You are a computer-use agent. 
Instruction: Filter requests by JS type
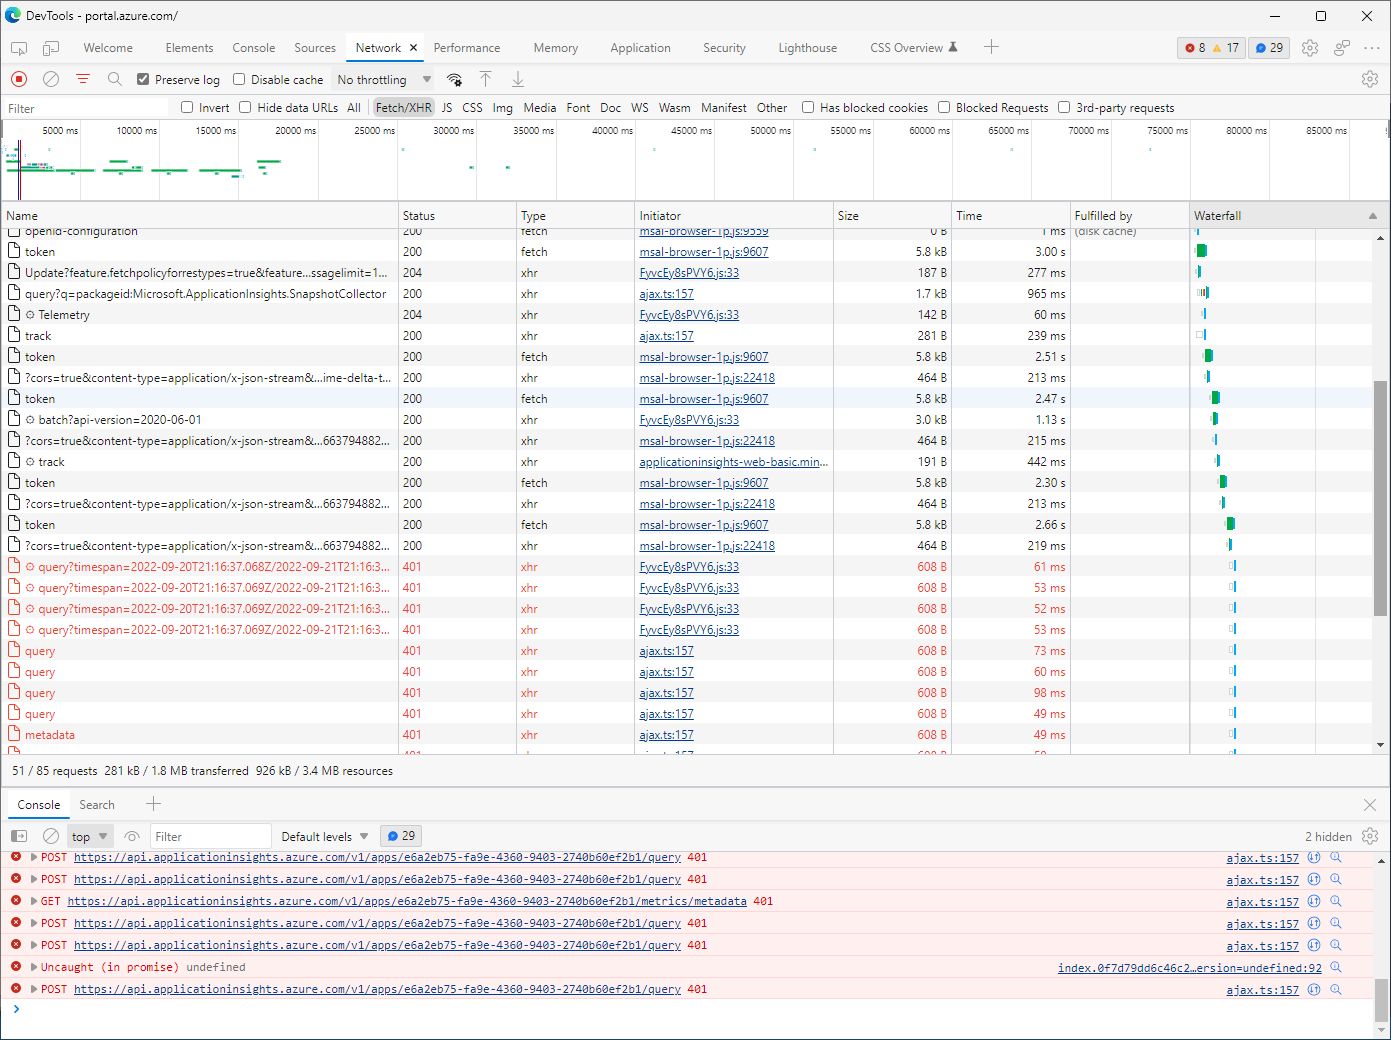[x=447, y=107]
